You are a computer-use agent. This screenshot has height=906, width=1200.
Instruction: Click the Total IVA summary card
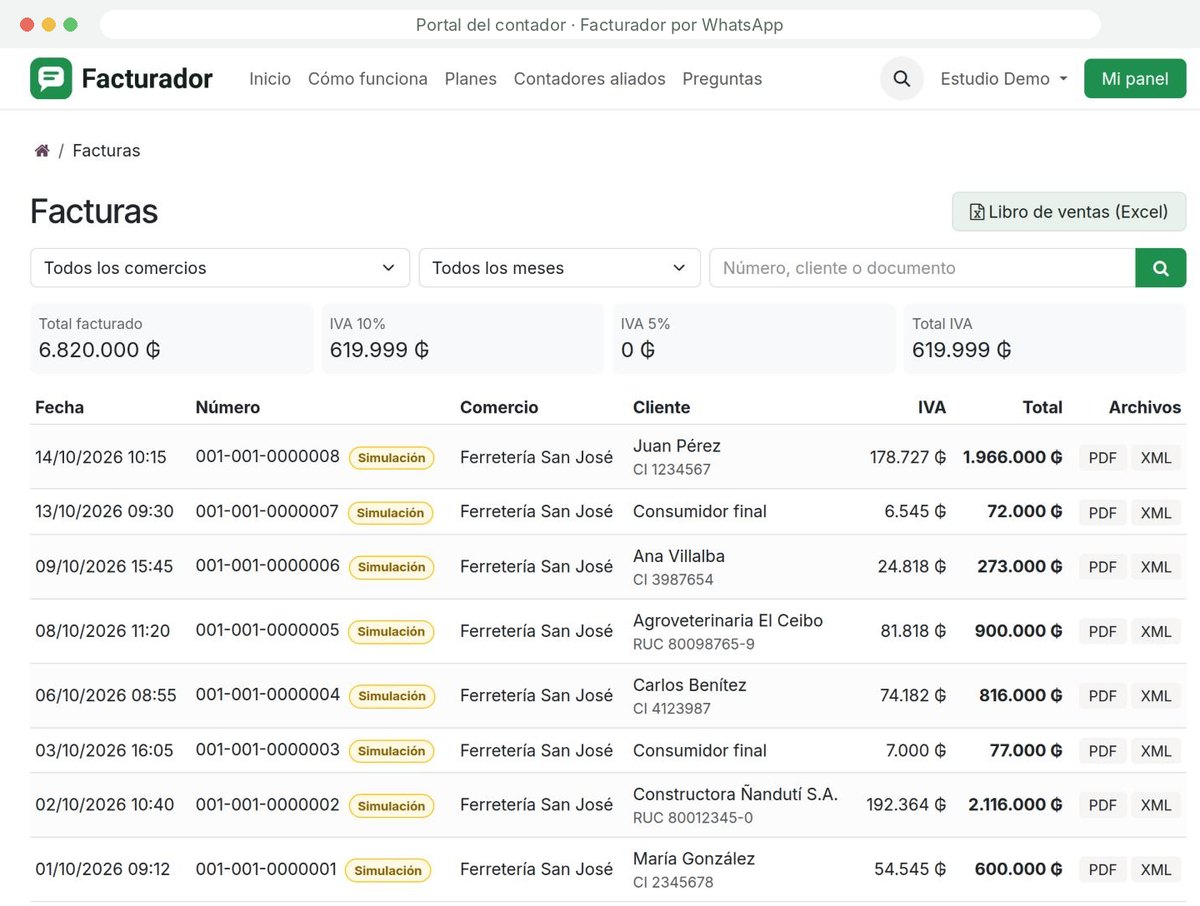click(1045, 339)
